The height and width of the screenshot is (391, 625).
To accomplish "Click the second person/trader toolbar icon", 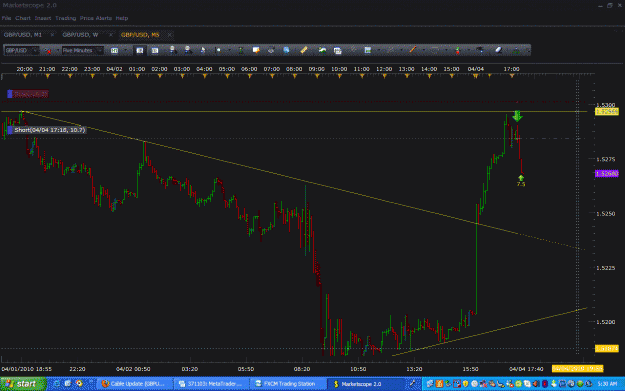I will coord(188,50).
